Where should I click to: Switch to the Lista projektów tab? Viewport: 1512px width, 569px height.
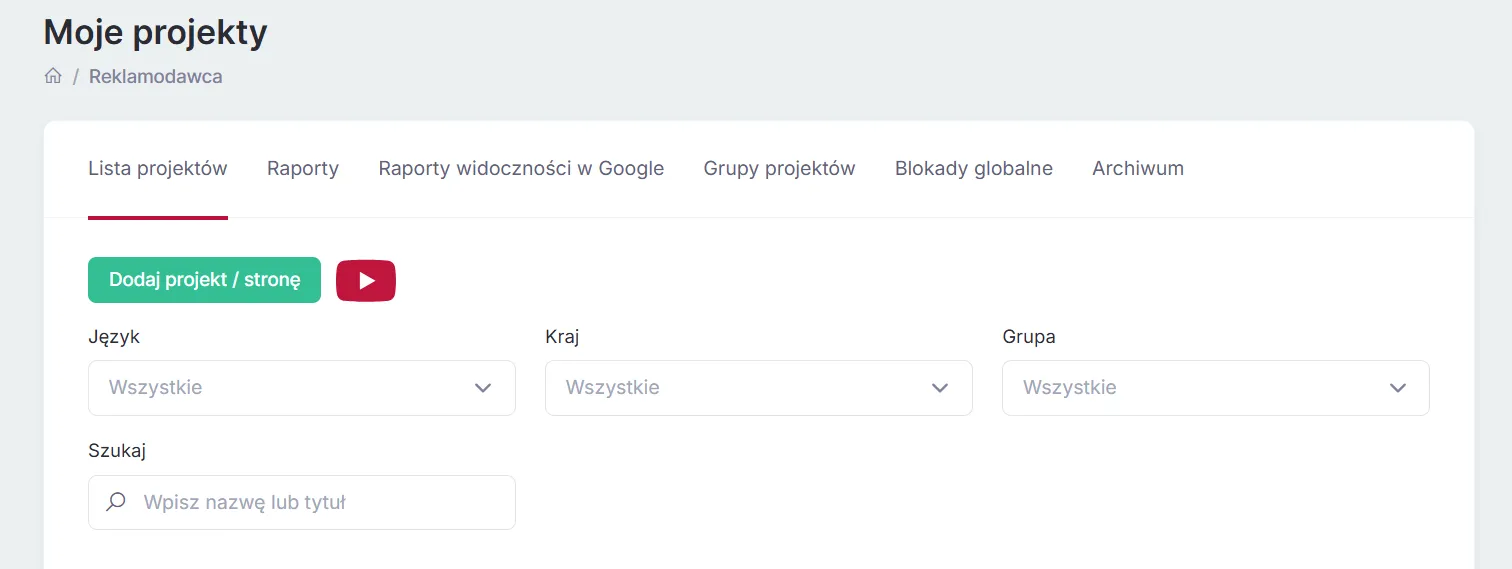click(158, 169)
